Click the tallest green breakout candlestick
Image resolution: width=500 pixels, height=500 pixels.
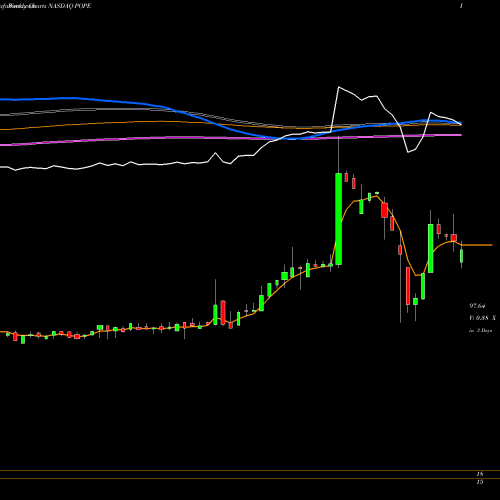[x=339, y=219]
